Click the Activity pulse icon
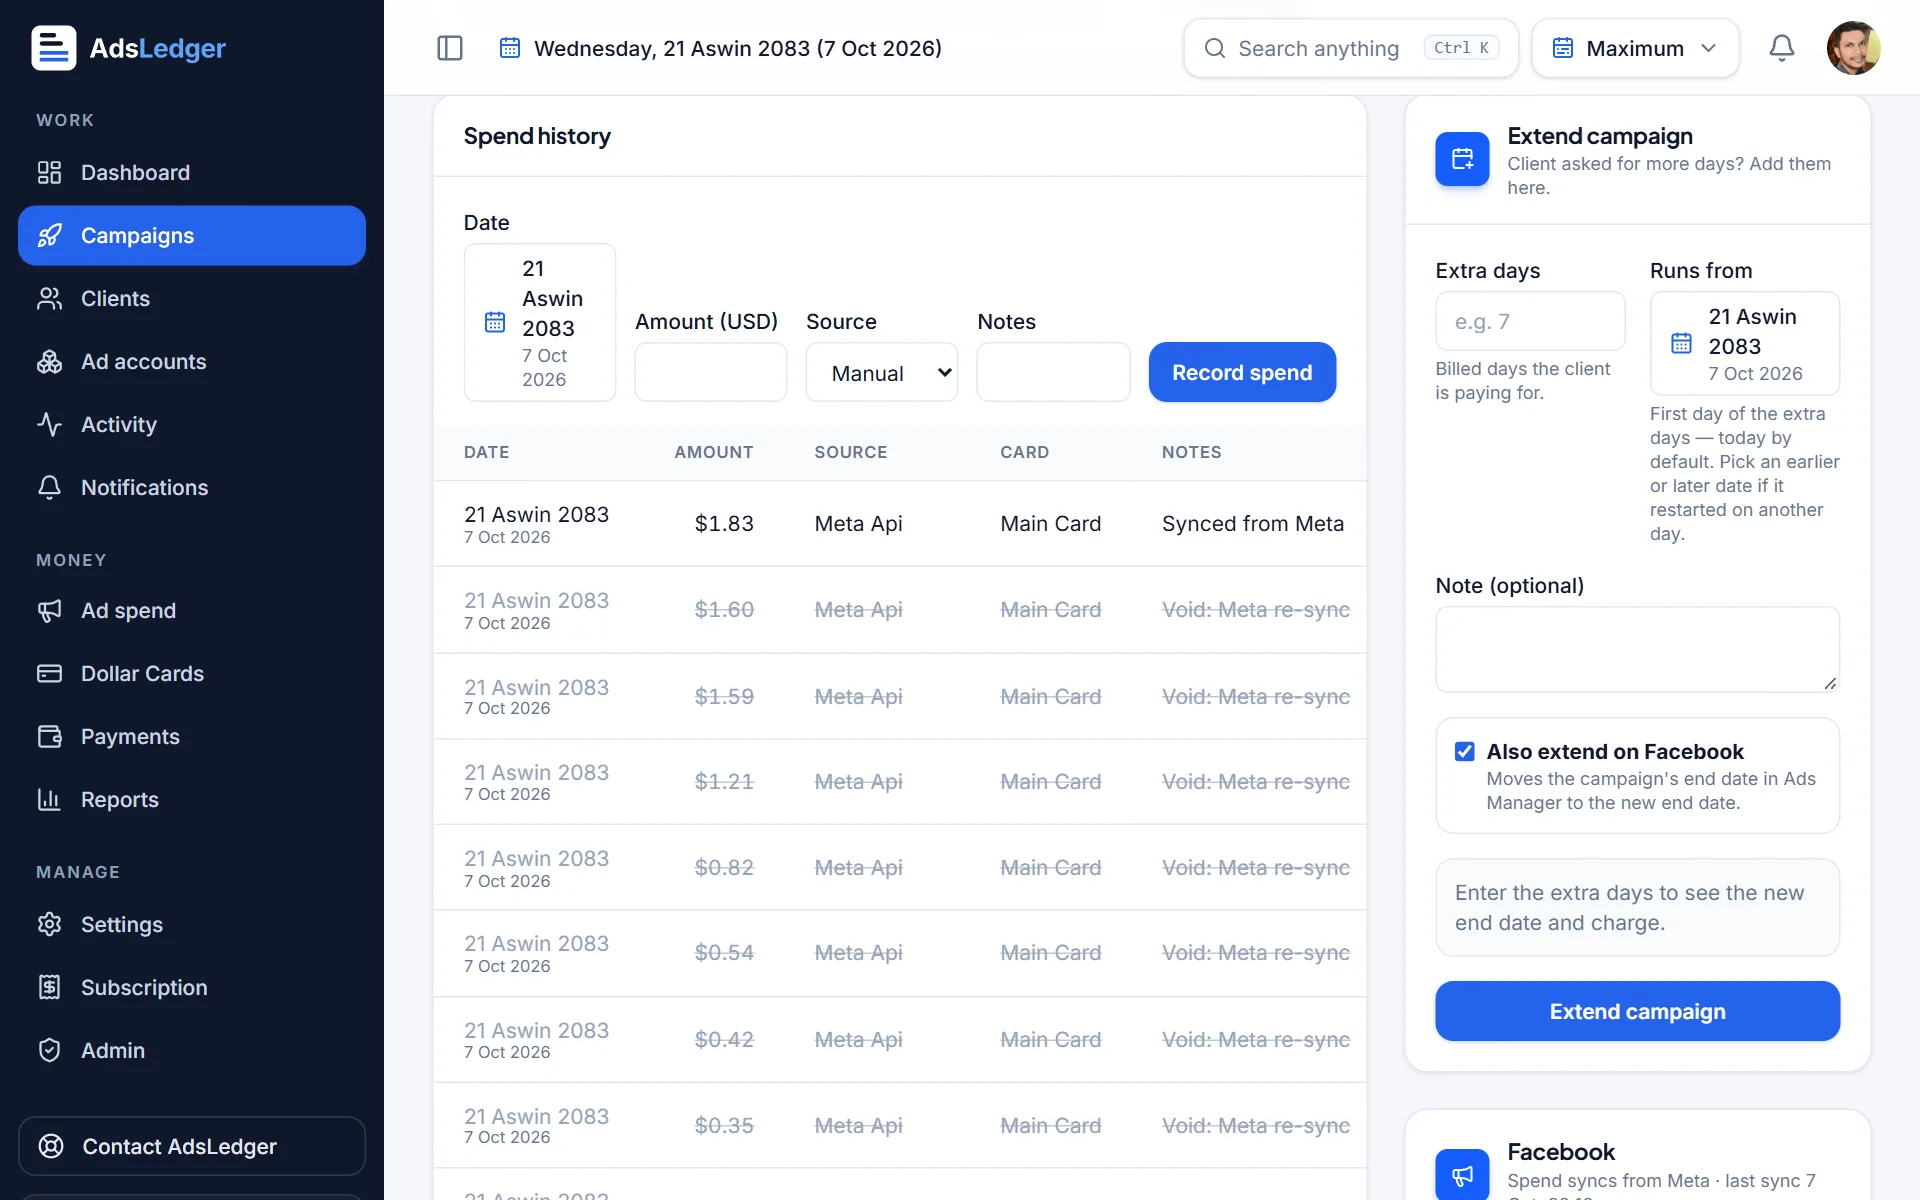Screen dimensions: 1920x1200 tap(49, 424)
